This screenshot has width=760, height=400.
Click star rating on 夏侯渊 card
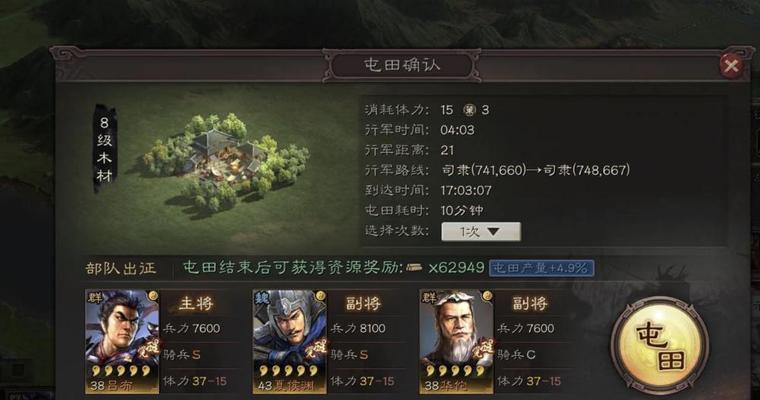click(x=288, y=371)
